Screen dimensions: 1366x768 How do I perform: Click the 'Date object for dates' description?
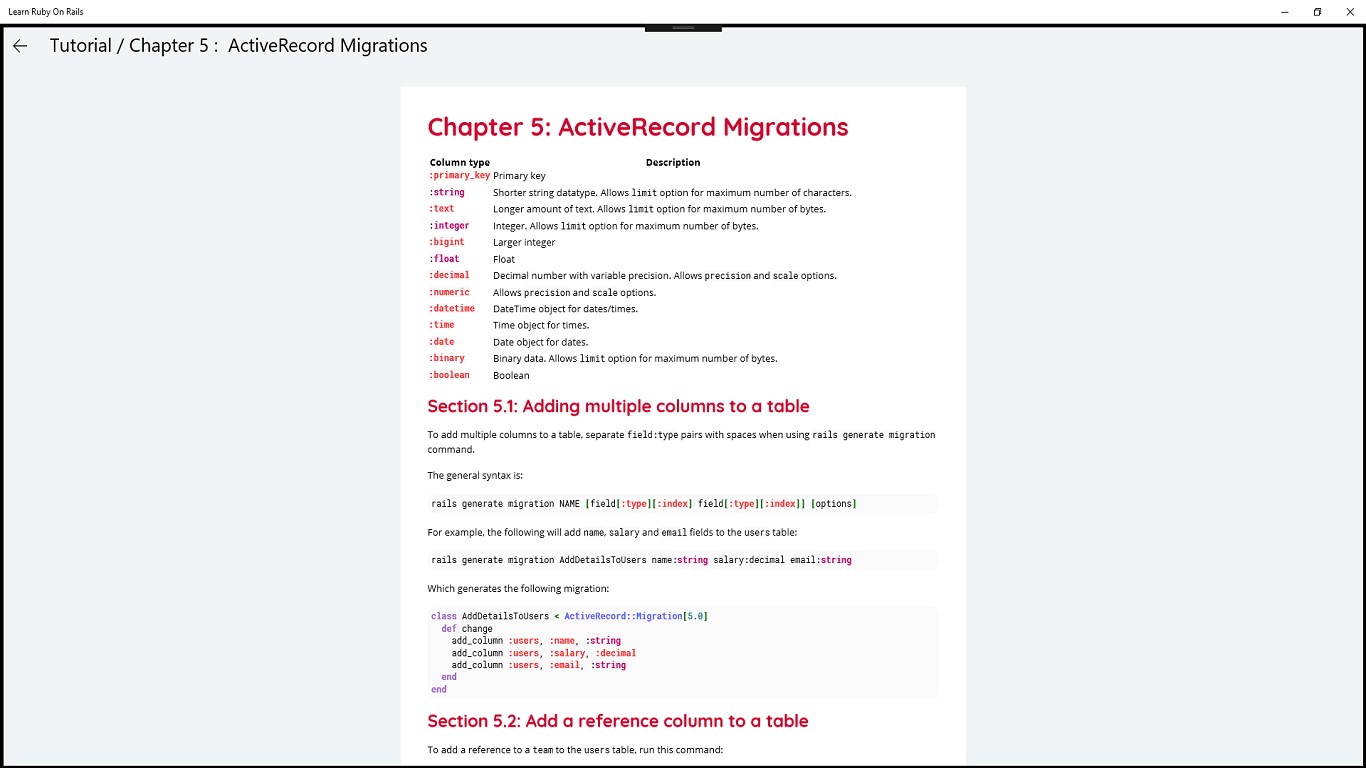click(x=540, y=342)
